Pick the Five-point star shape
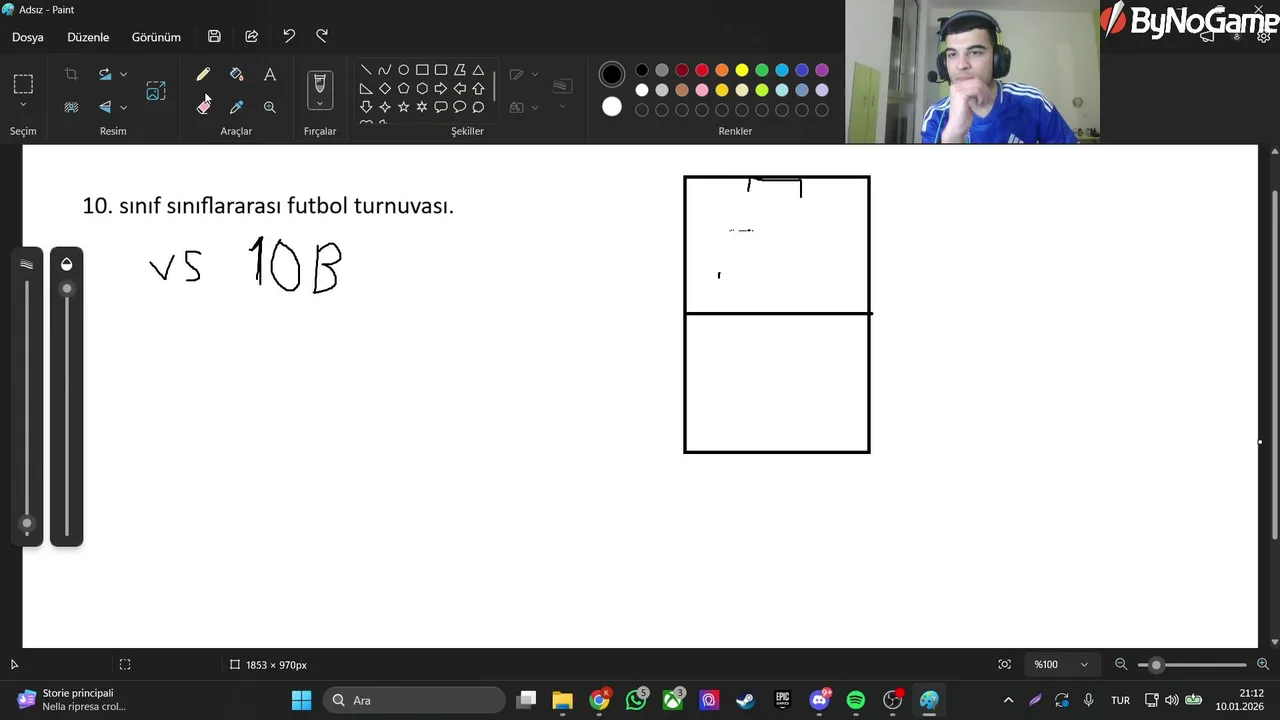Screen dimensions: 1280x720 coord(403,107)
